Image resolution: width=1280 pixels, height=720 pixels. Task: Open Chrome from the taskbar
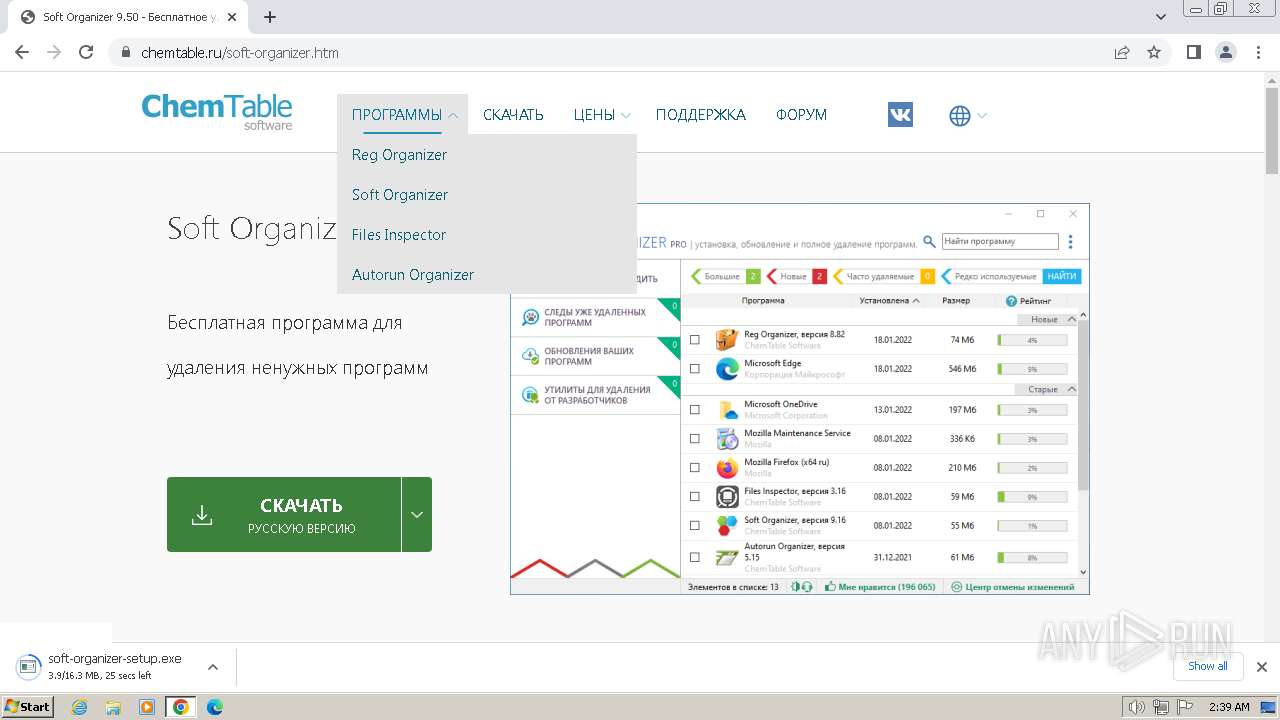click(181, 707)
